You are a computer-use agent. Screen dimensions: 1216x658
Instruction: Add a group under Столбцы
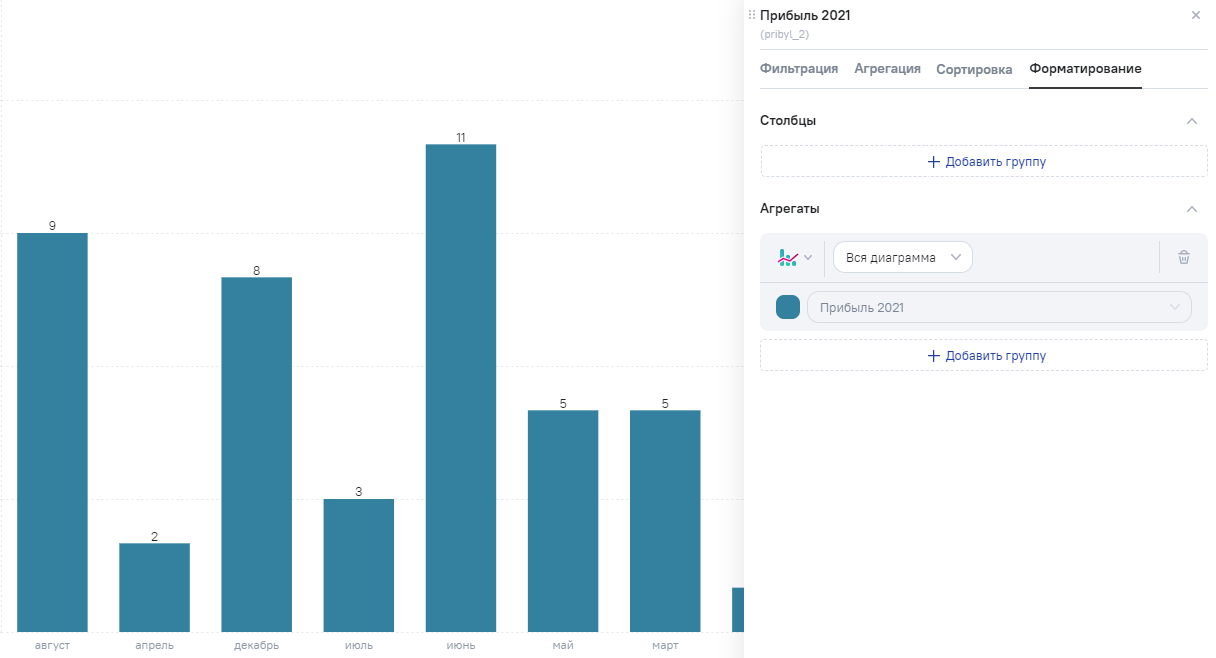pyautogui.click(x=984, y=161)
